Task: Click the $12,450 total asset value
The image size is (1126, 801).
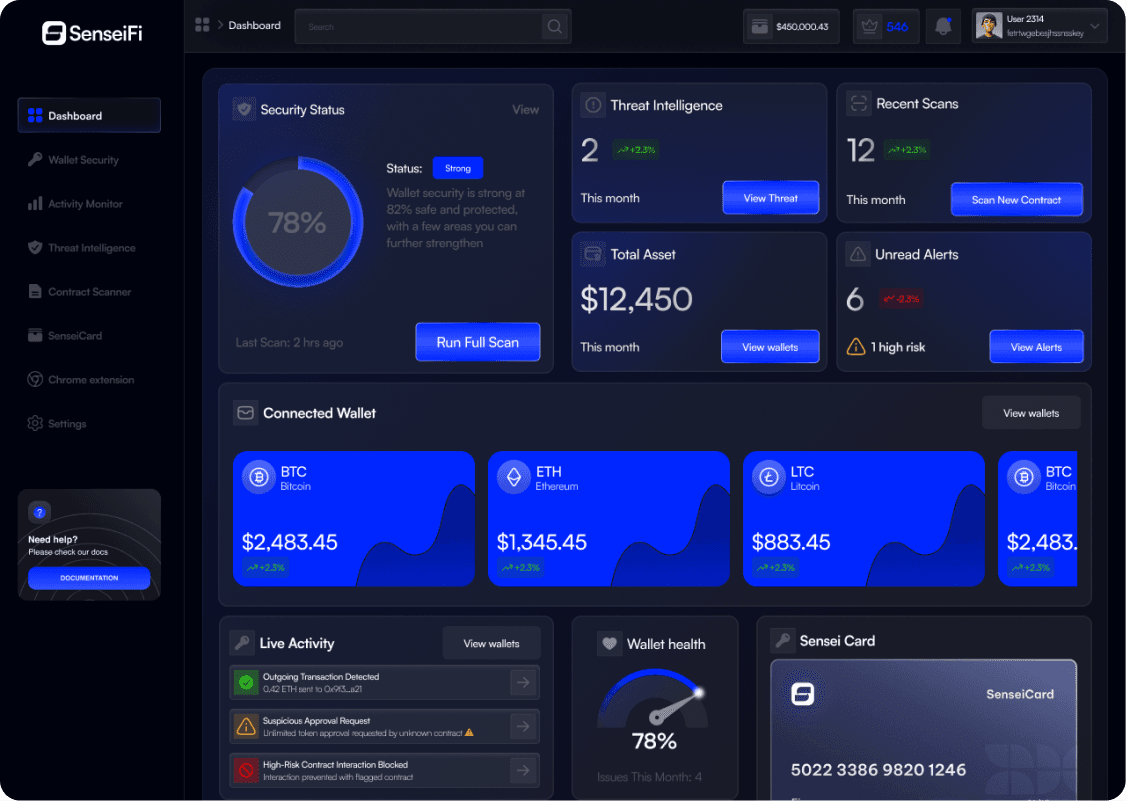Action: click(636, 299)
